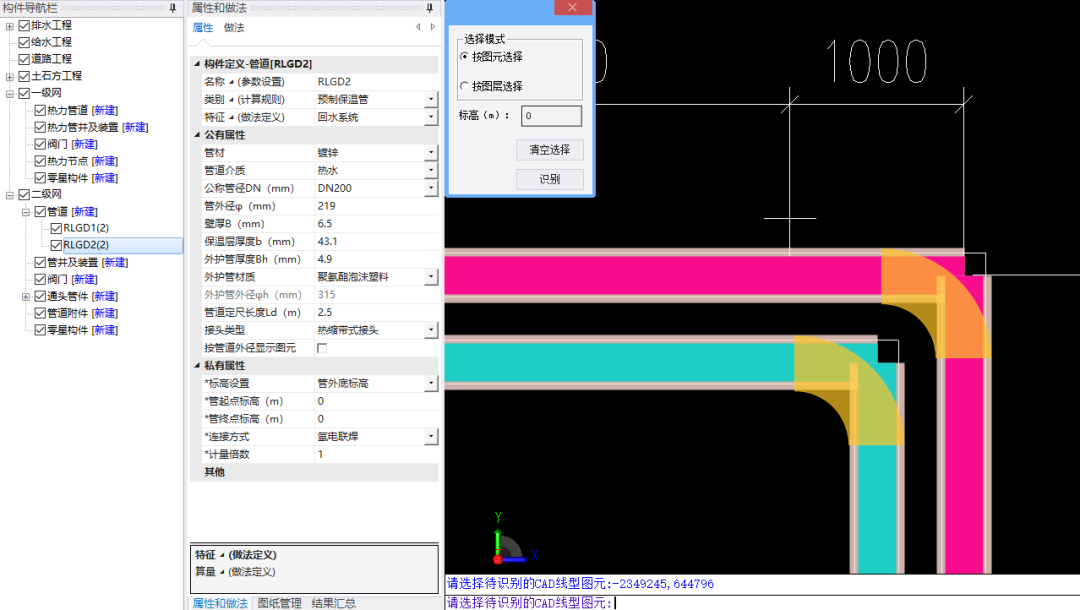
Task: Select the RLGD2(2) tree item
Action: coord(85,245)
